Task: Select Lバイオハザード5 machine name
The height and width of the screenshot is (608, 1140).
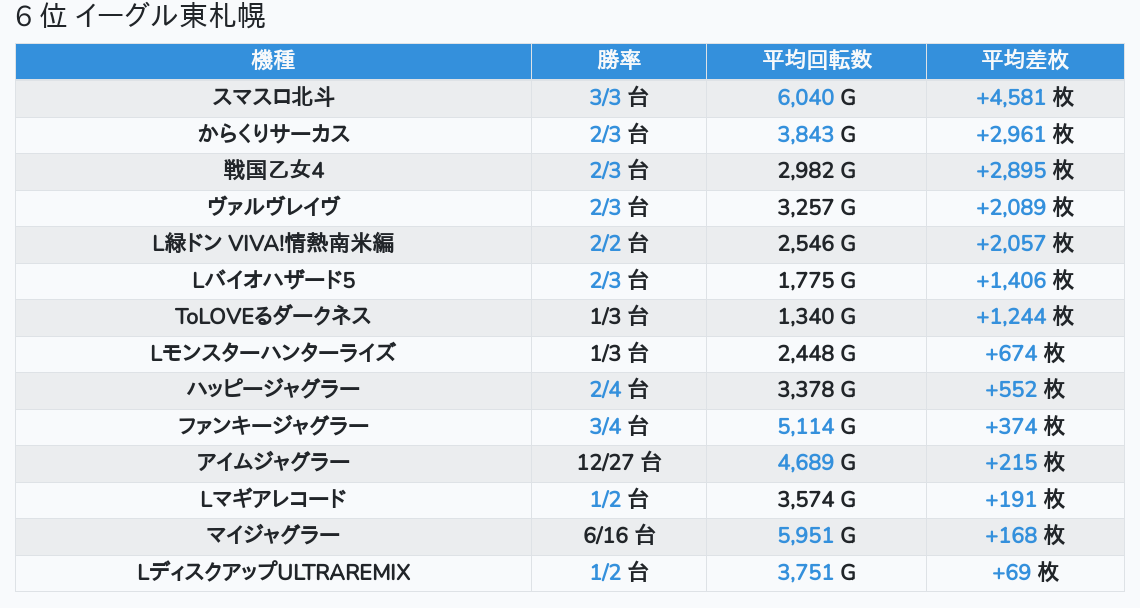Action: coord(273,280)
